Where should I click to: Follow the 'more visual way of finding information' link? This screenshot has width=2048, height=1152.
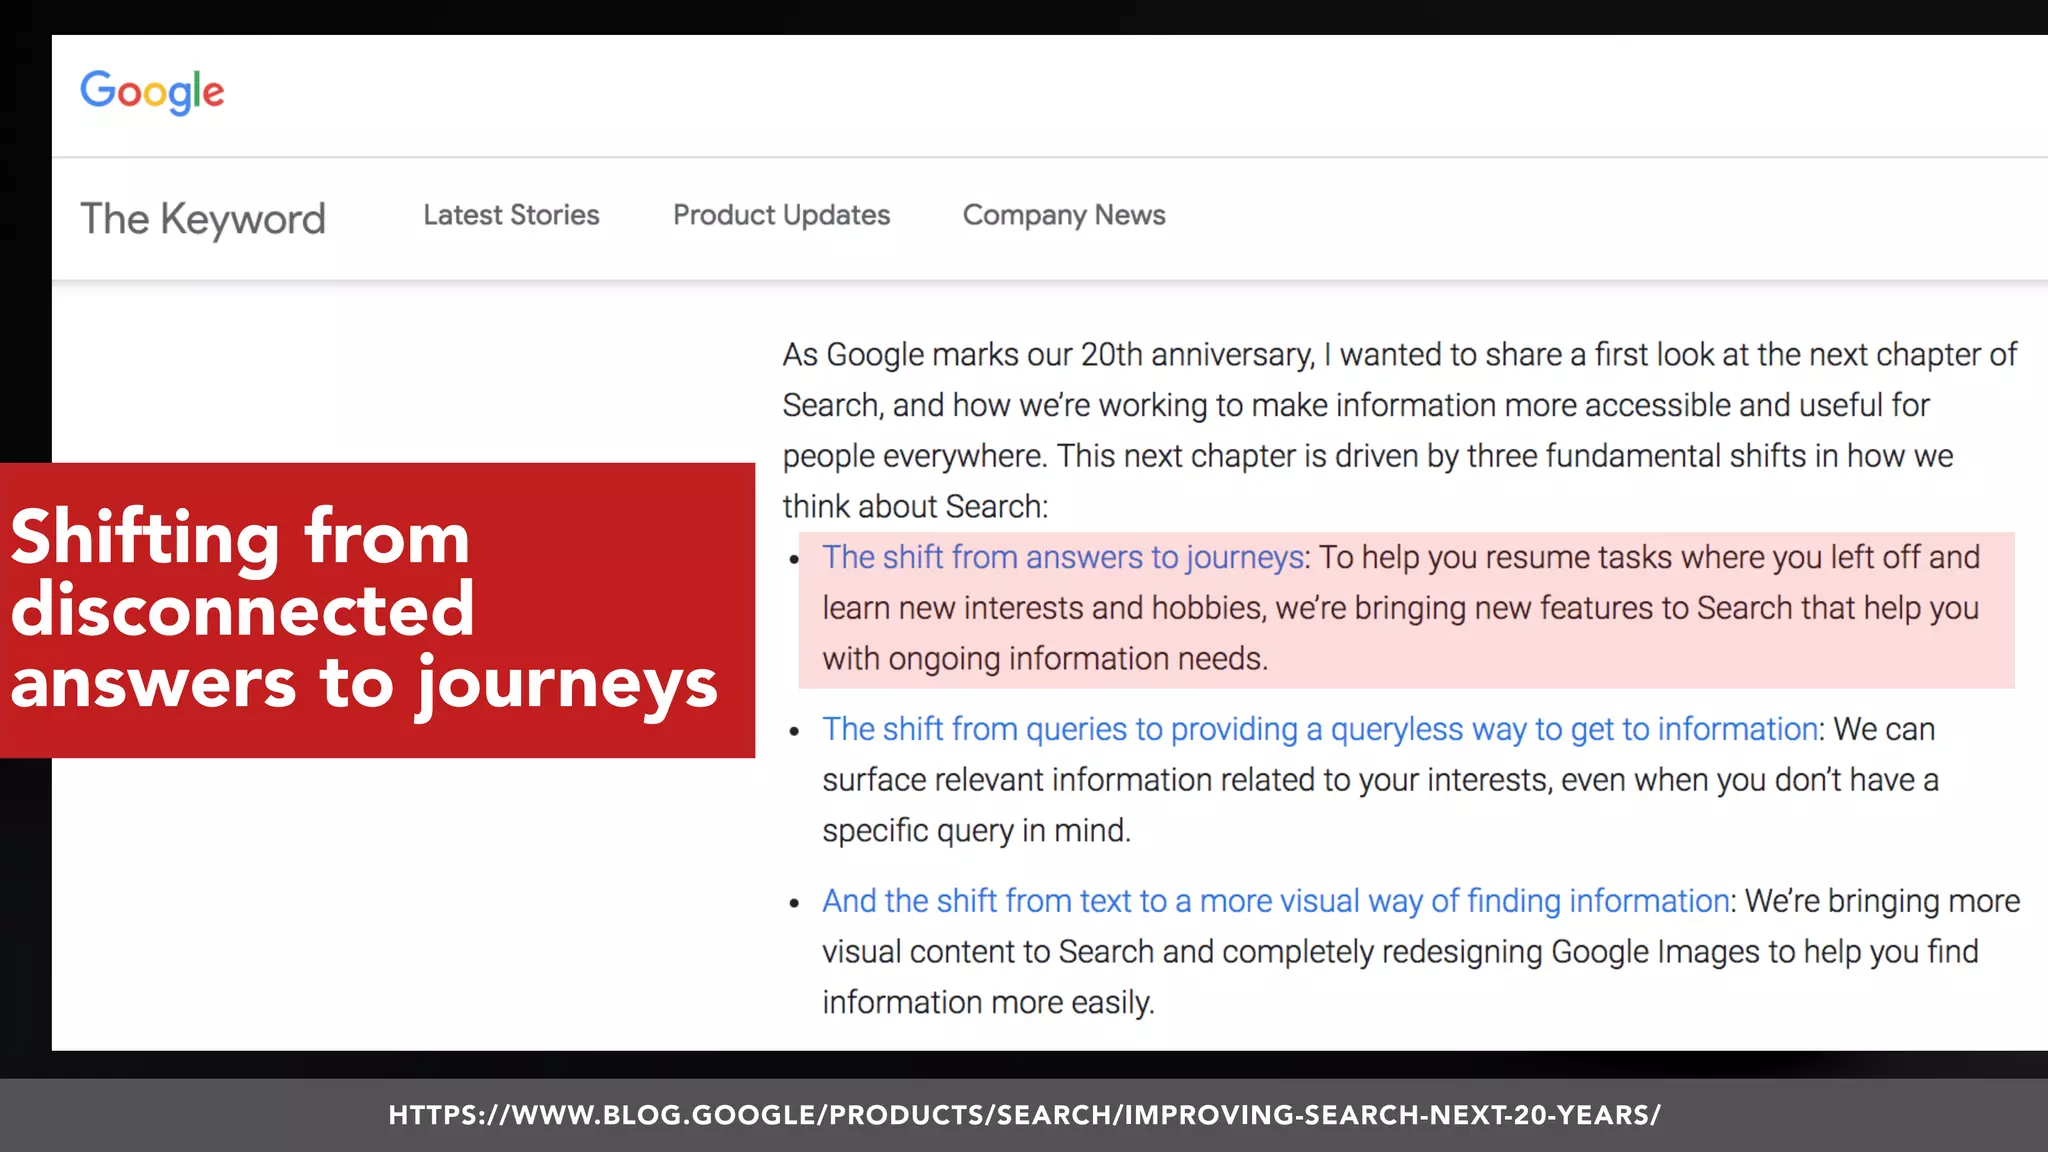1277,901
